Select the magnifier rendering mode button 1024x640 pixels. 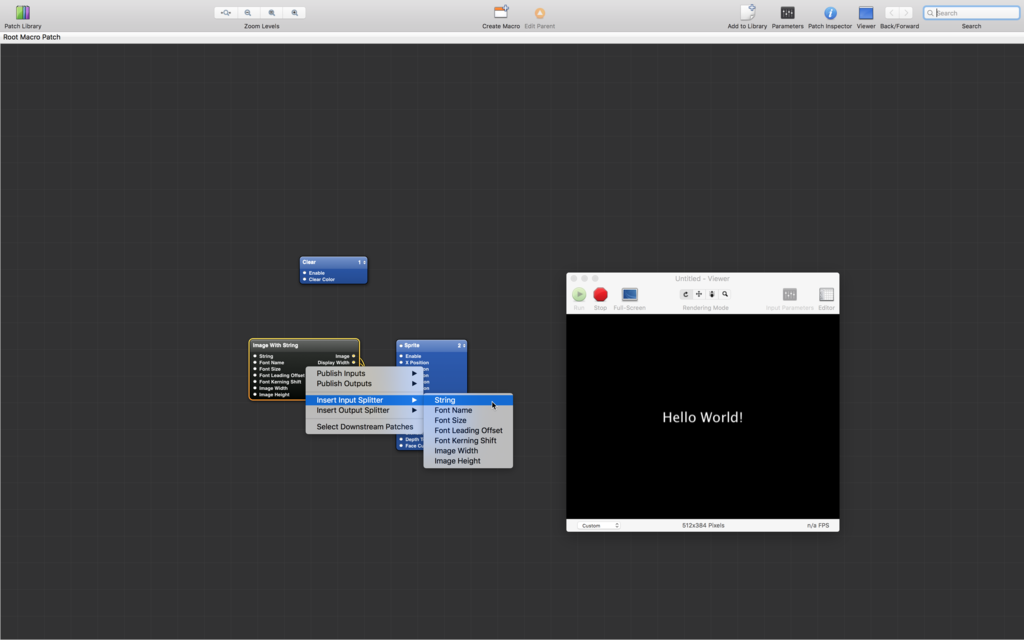click(x=725, y=295)
